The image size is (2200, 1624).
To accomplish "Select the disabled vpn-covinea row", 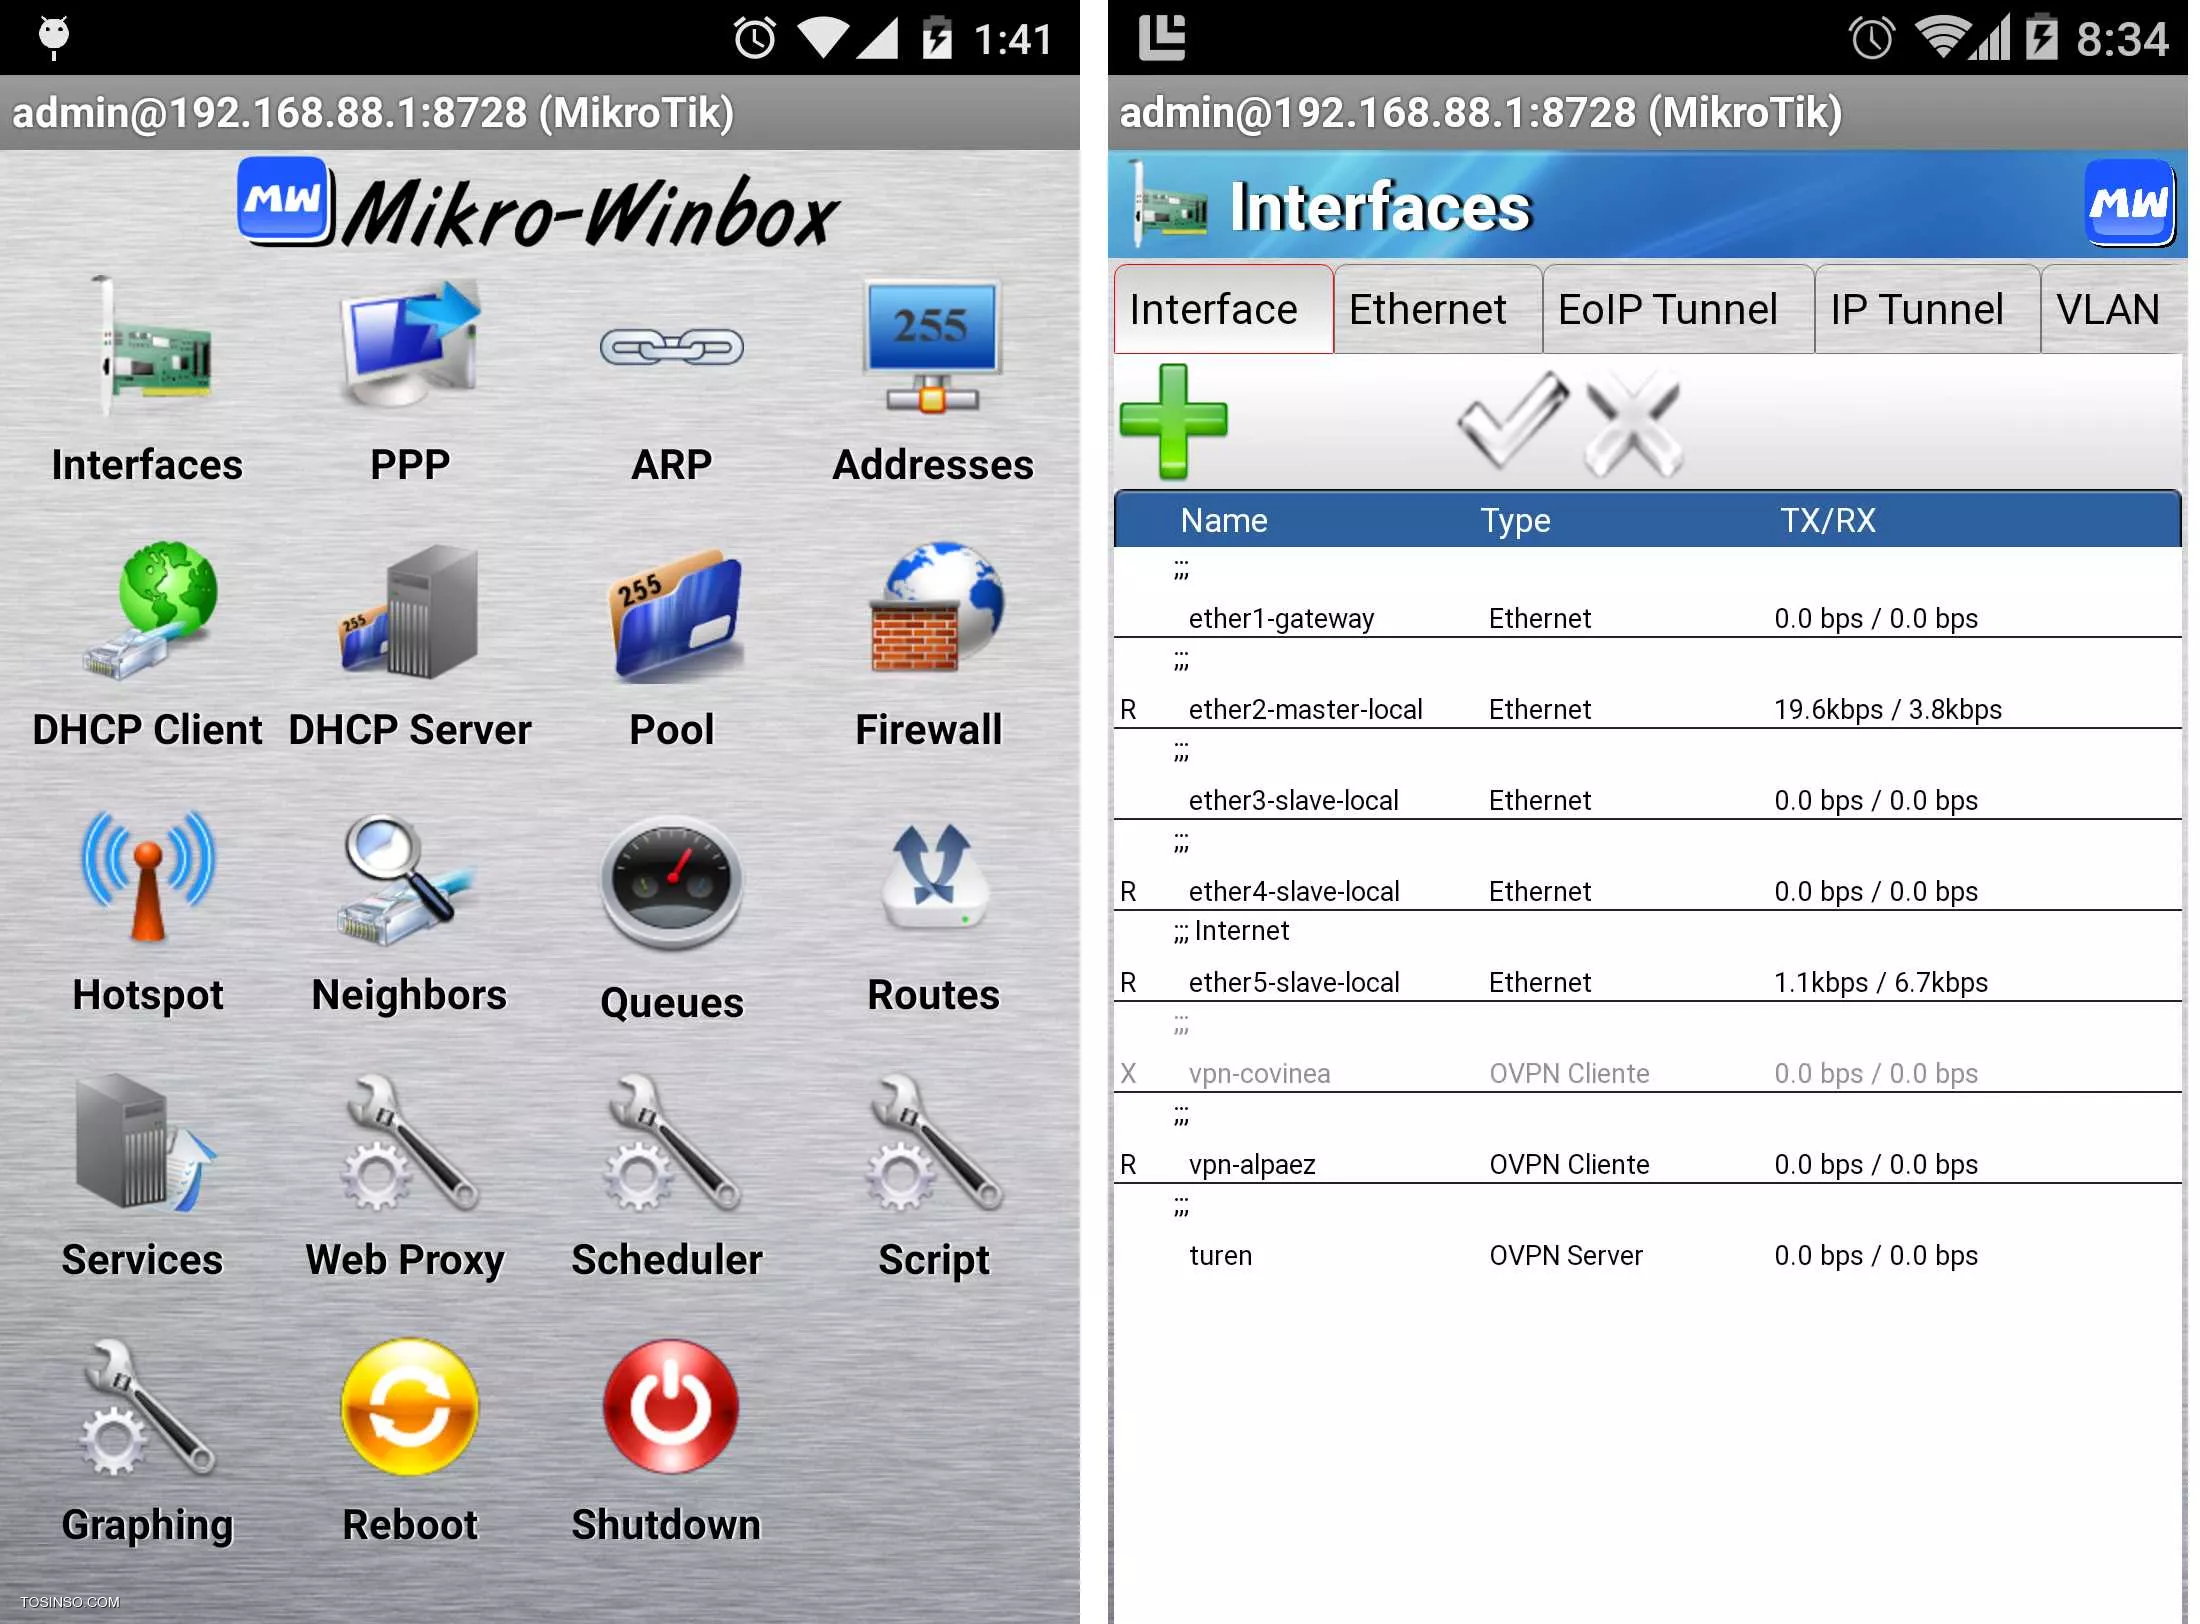I will coord(1647,1048).
